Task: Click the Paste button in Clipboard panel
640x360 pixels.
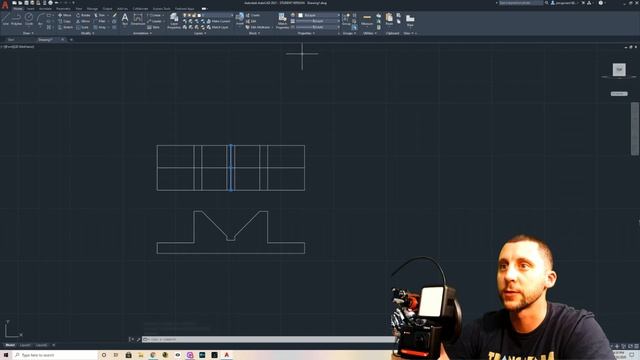Action: [x=389, y=19]
